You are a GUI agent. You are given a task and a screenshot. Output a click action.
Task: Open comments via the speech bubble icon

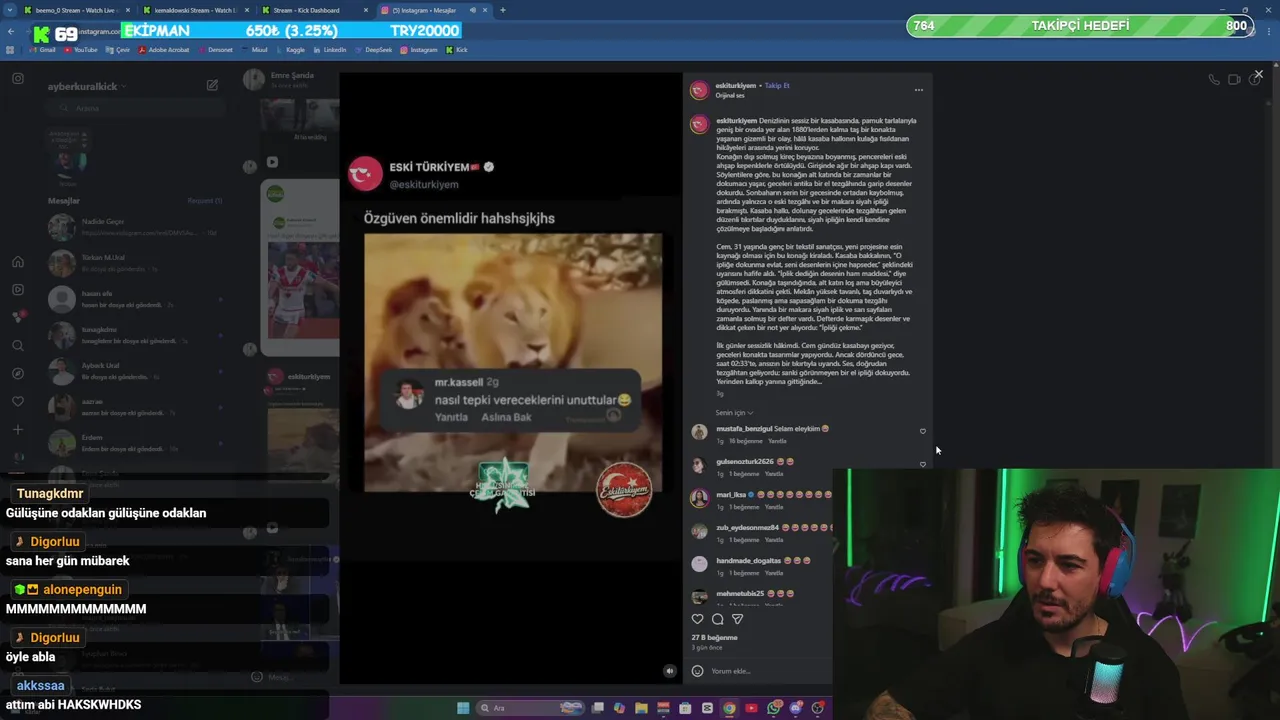click(x=717, y=619)
